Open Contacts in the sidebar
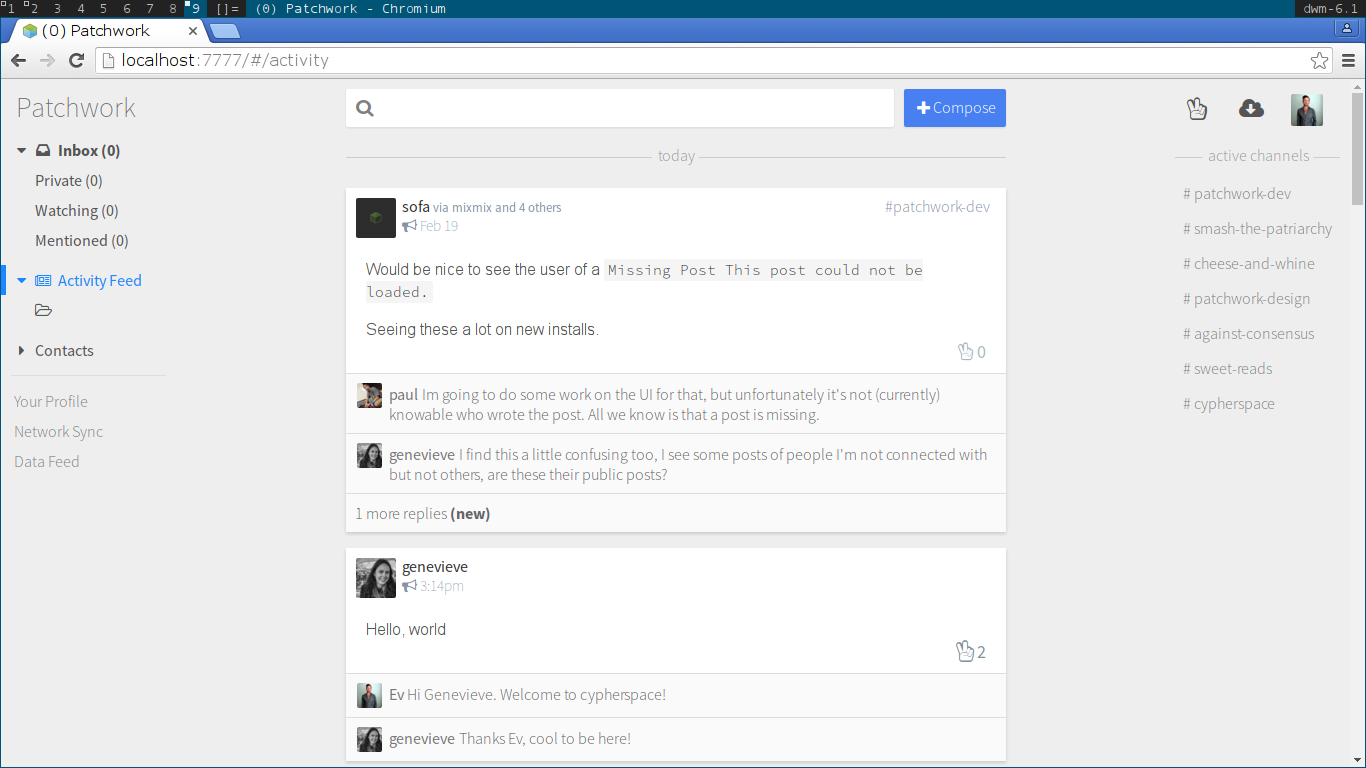Viewport: 1366px width, 768px height. [64, 351]
